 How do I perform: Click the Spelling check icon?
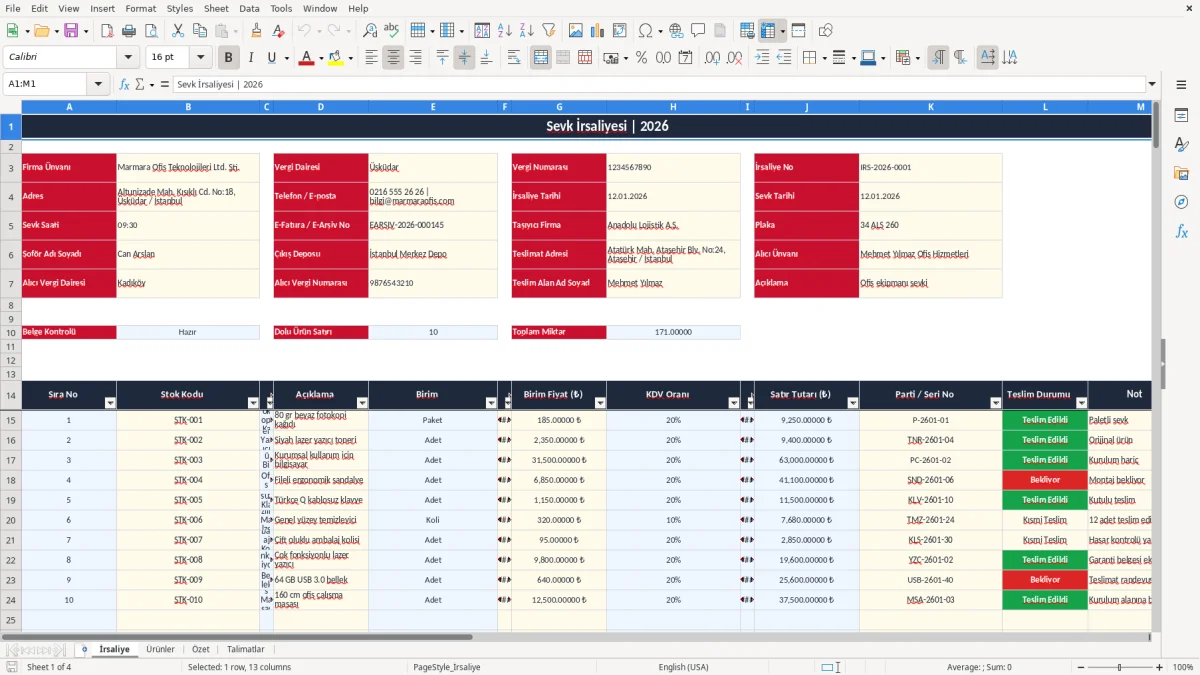pyautogui.click(x=391, y=31)
